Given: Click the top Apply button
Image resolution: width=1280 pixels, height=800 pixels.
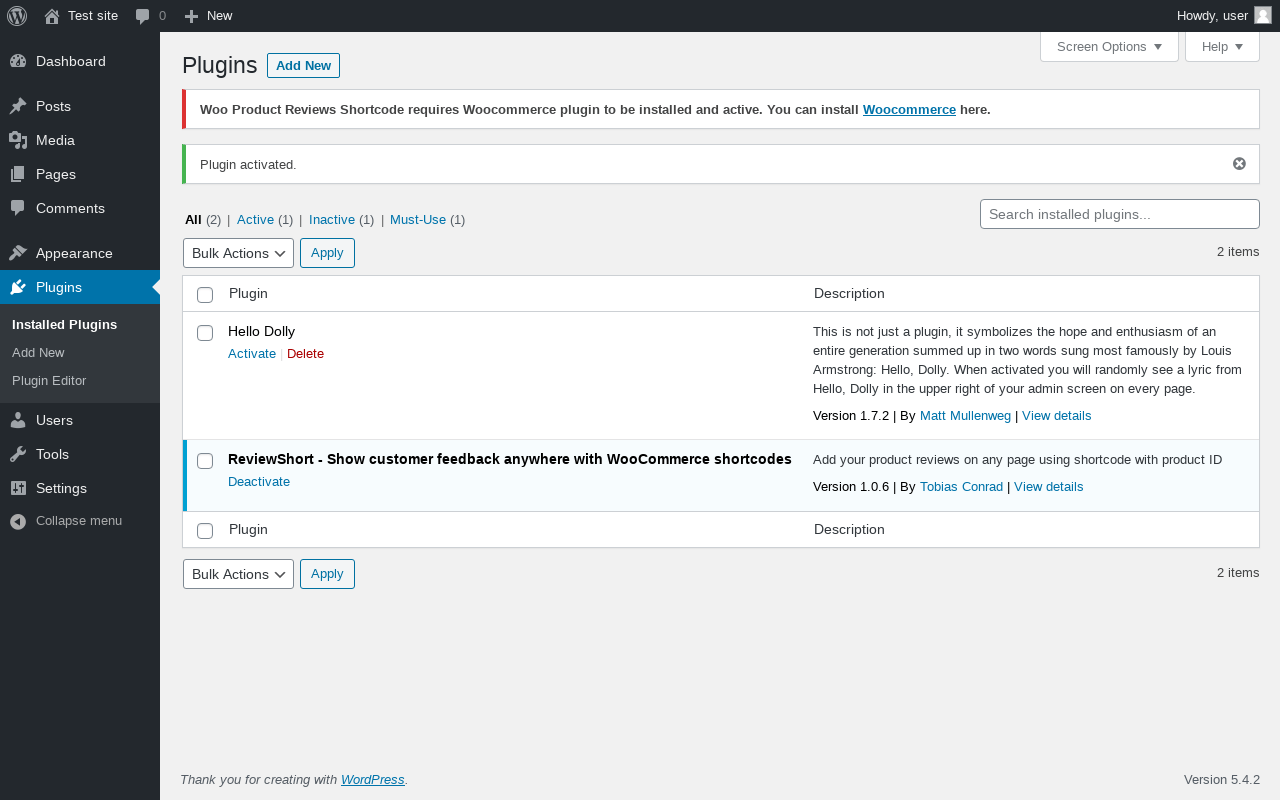Looking at the screenshot, I should 327,253.
